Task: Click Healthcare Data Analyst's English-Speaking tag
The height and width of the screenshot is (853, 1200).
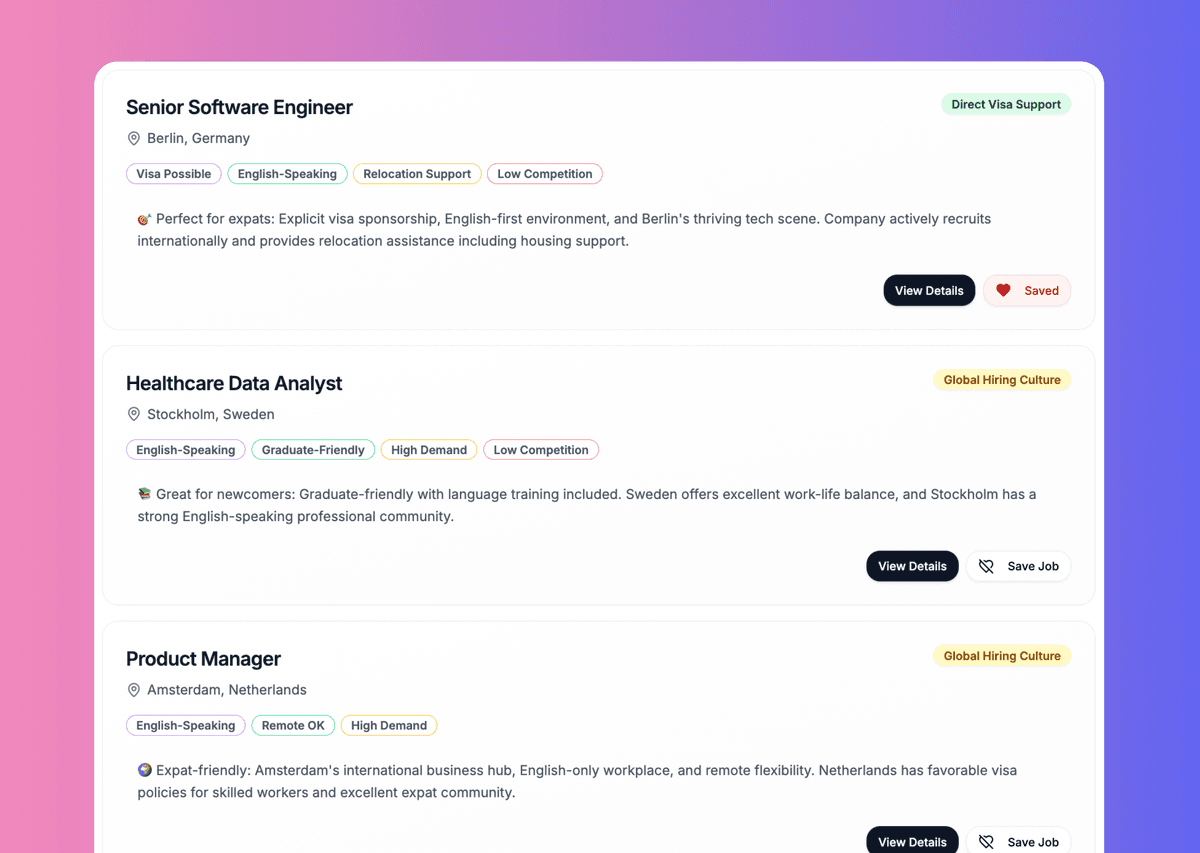Action: pos(186,450)
